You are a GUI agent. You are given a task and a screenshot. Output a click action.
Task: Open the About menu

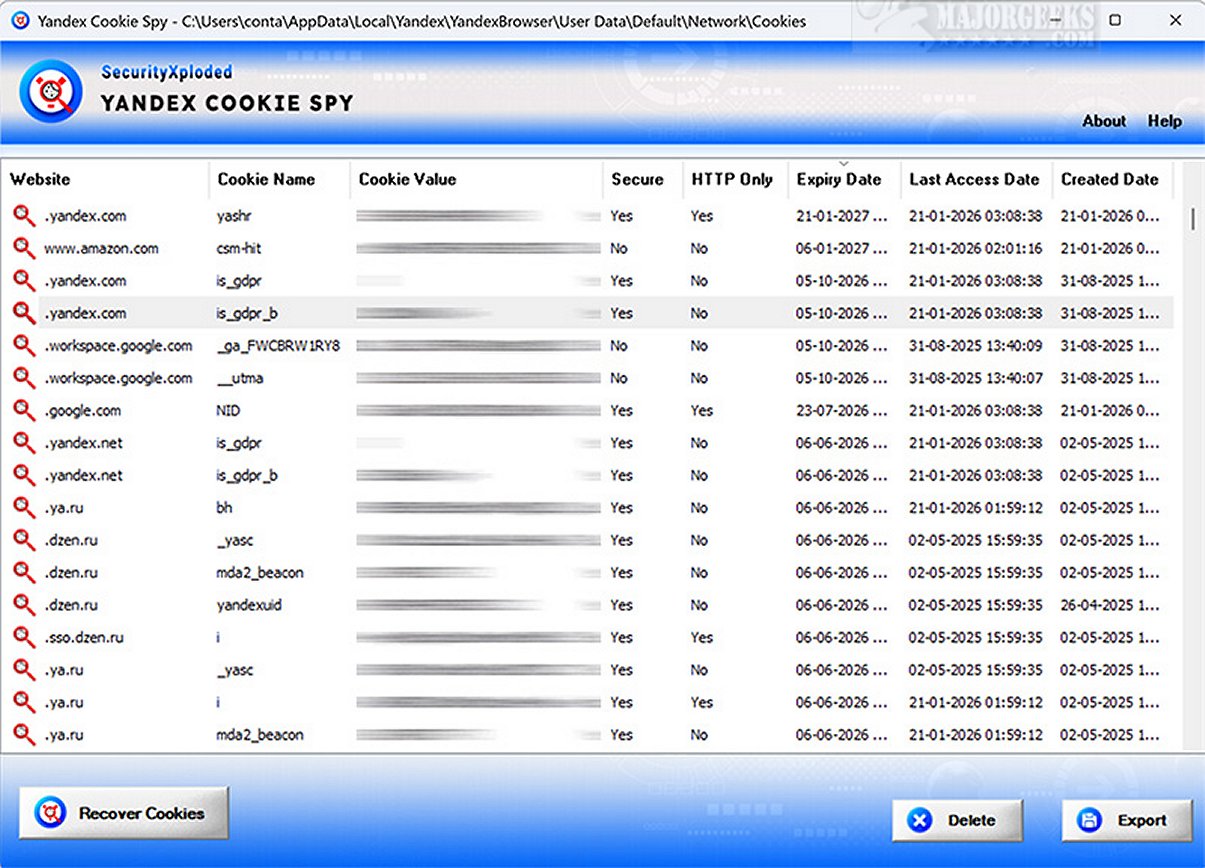coord(1103,121)
